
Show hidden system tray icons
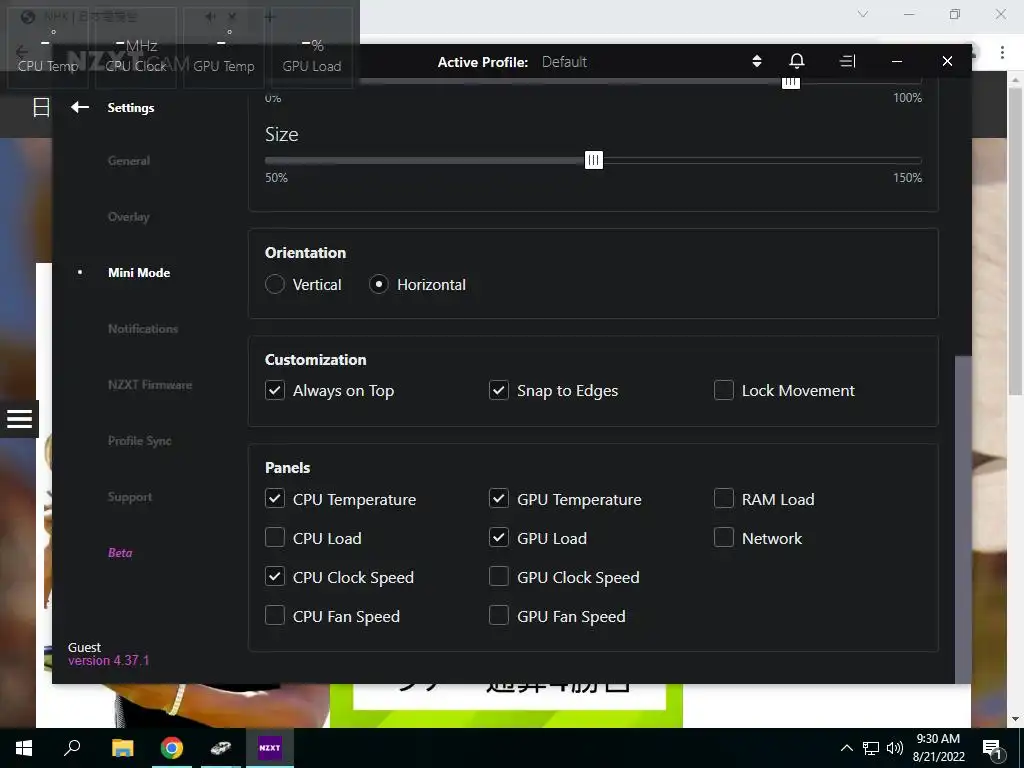846,748
